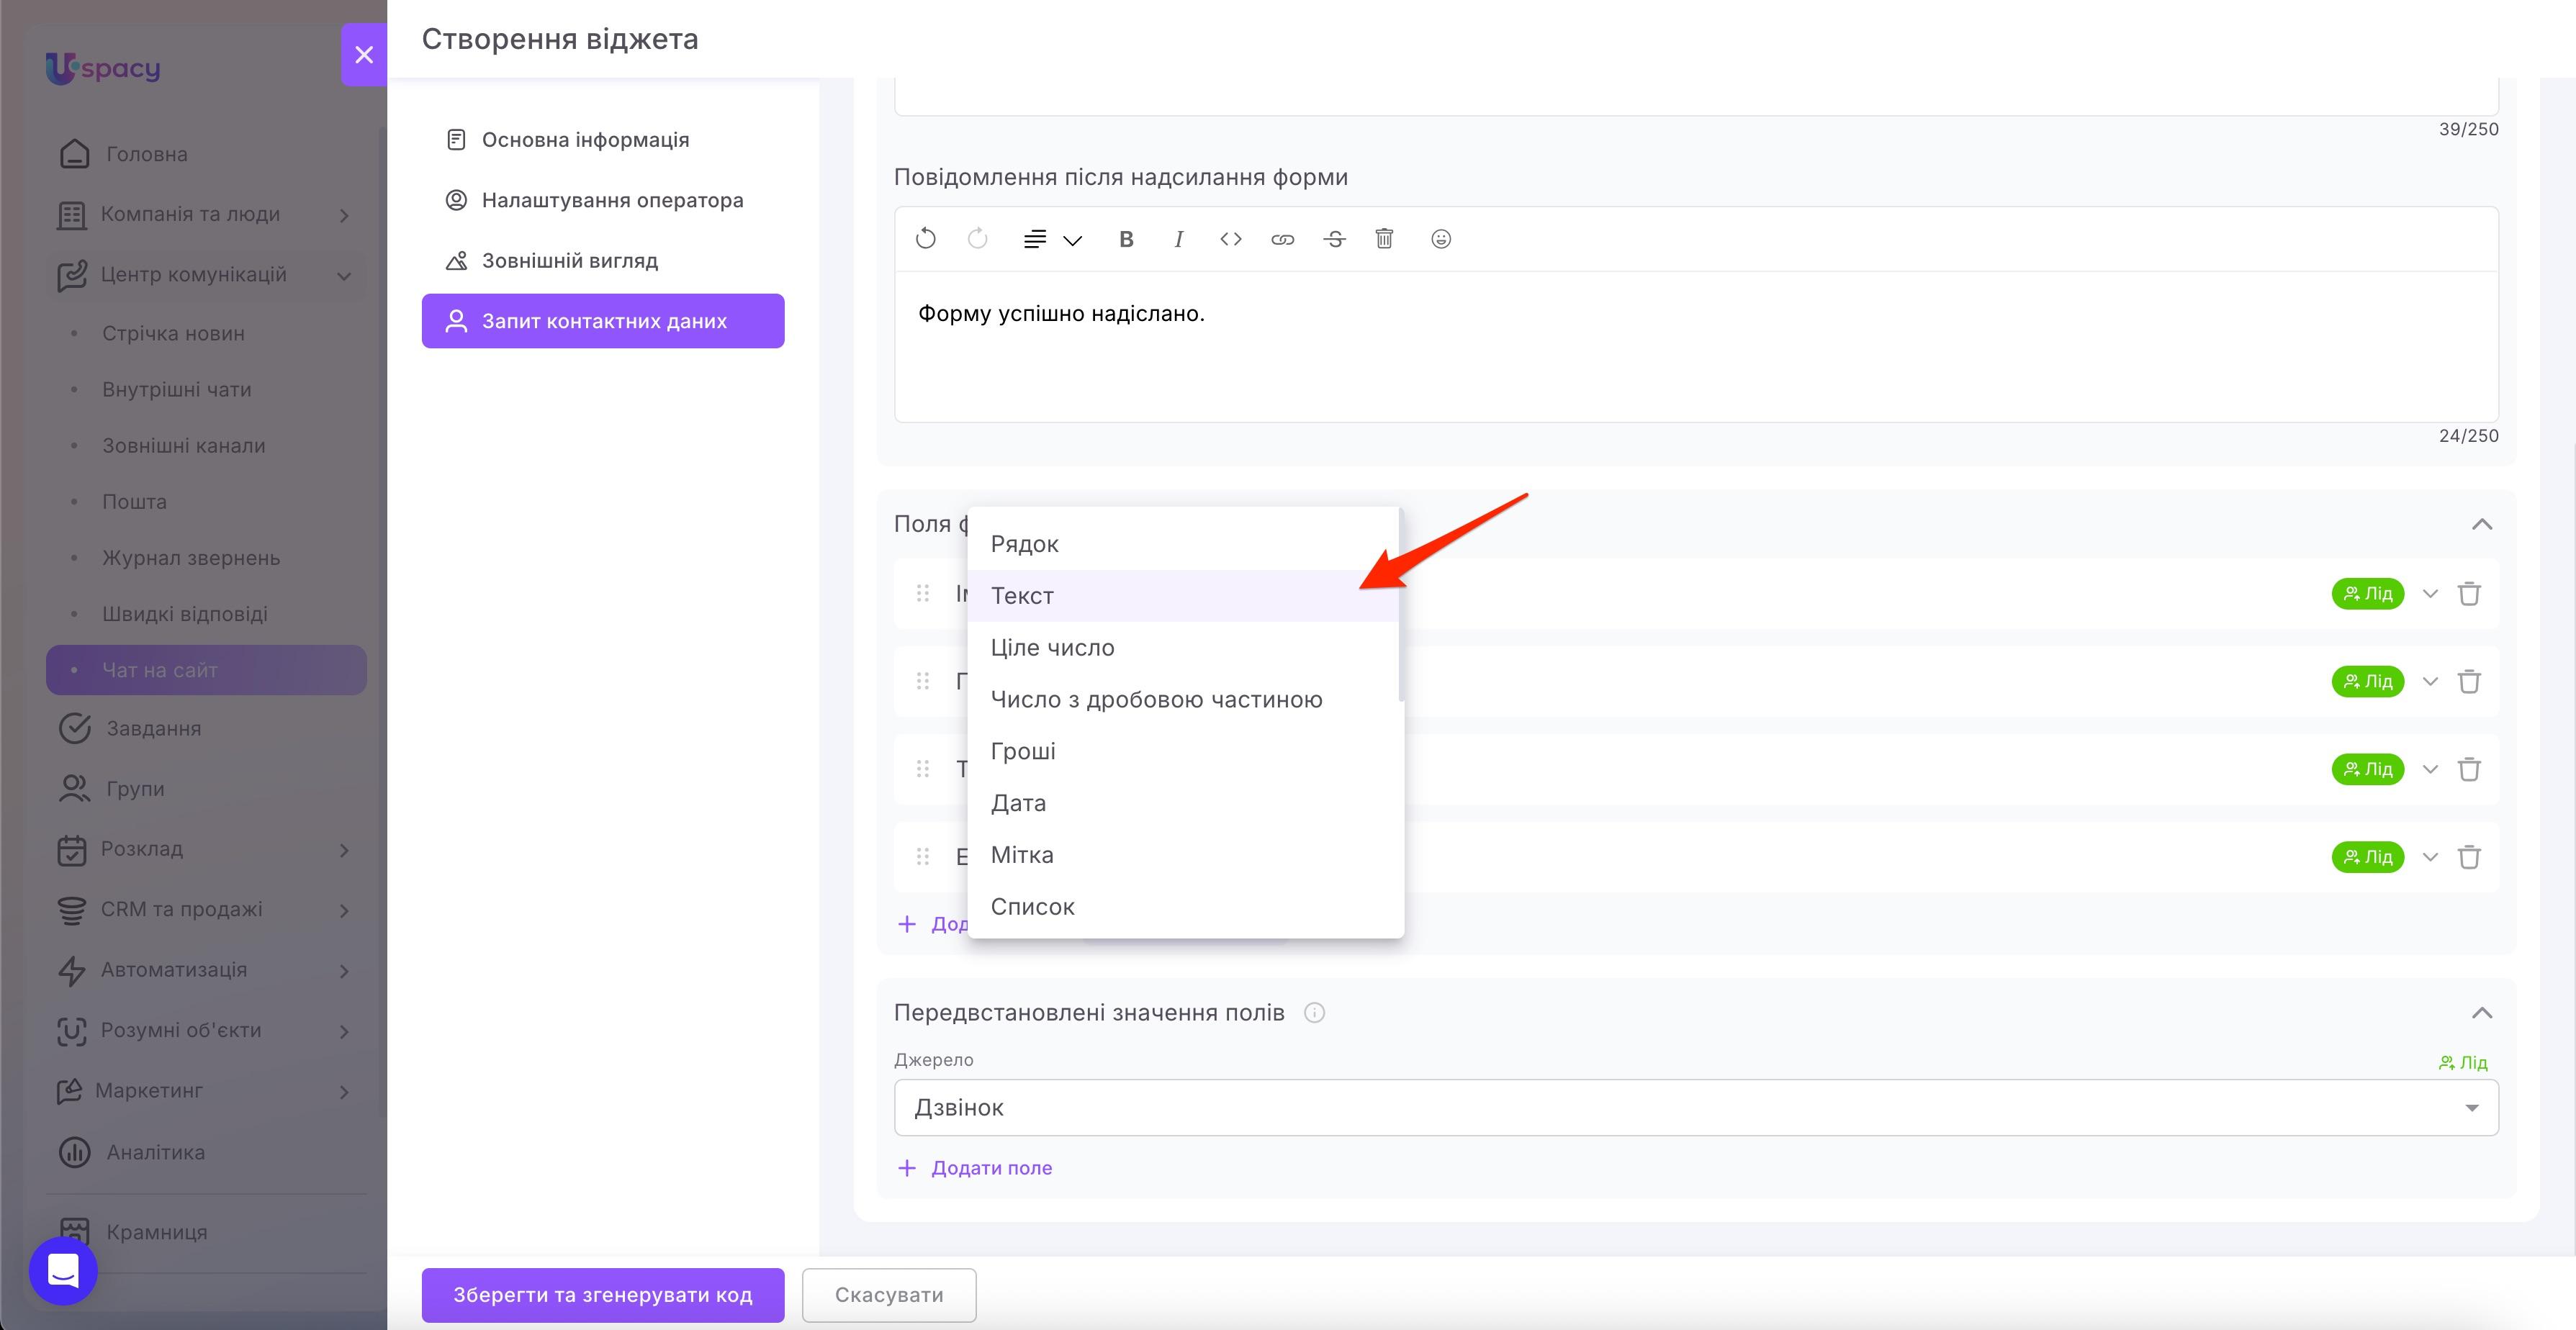The image size is (2576, 1330).
Task: Grab the drag handle of first field row
Action: click(923, 594)
